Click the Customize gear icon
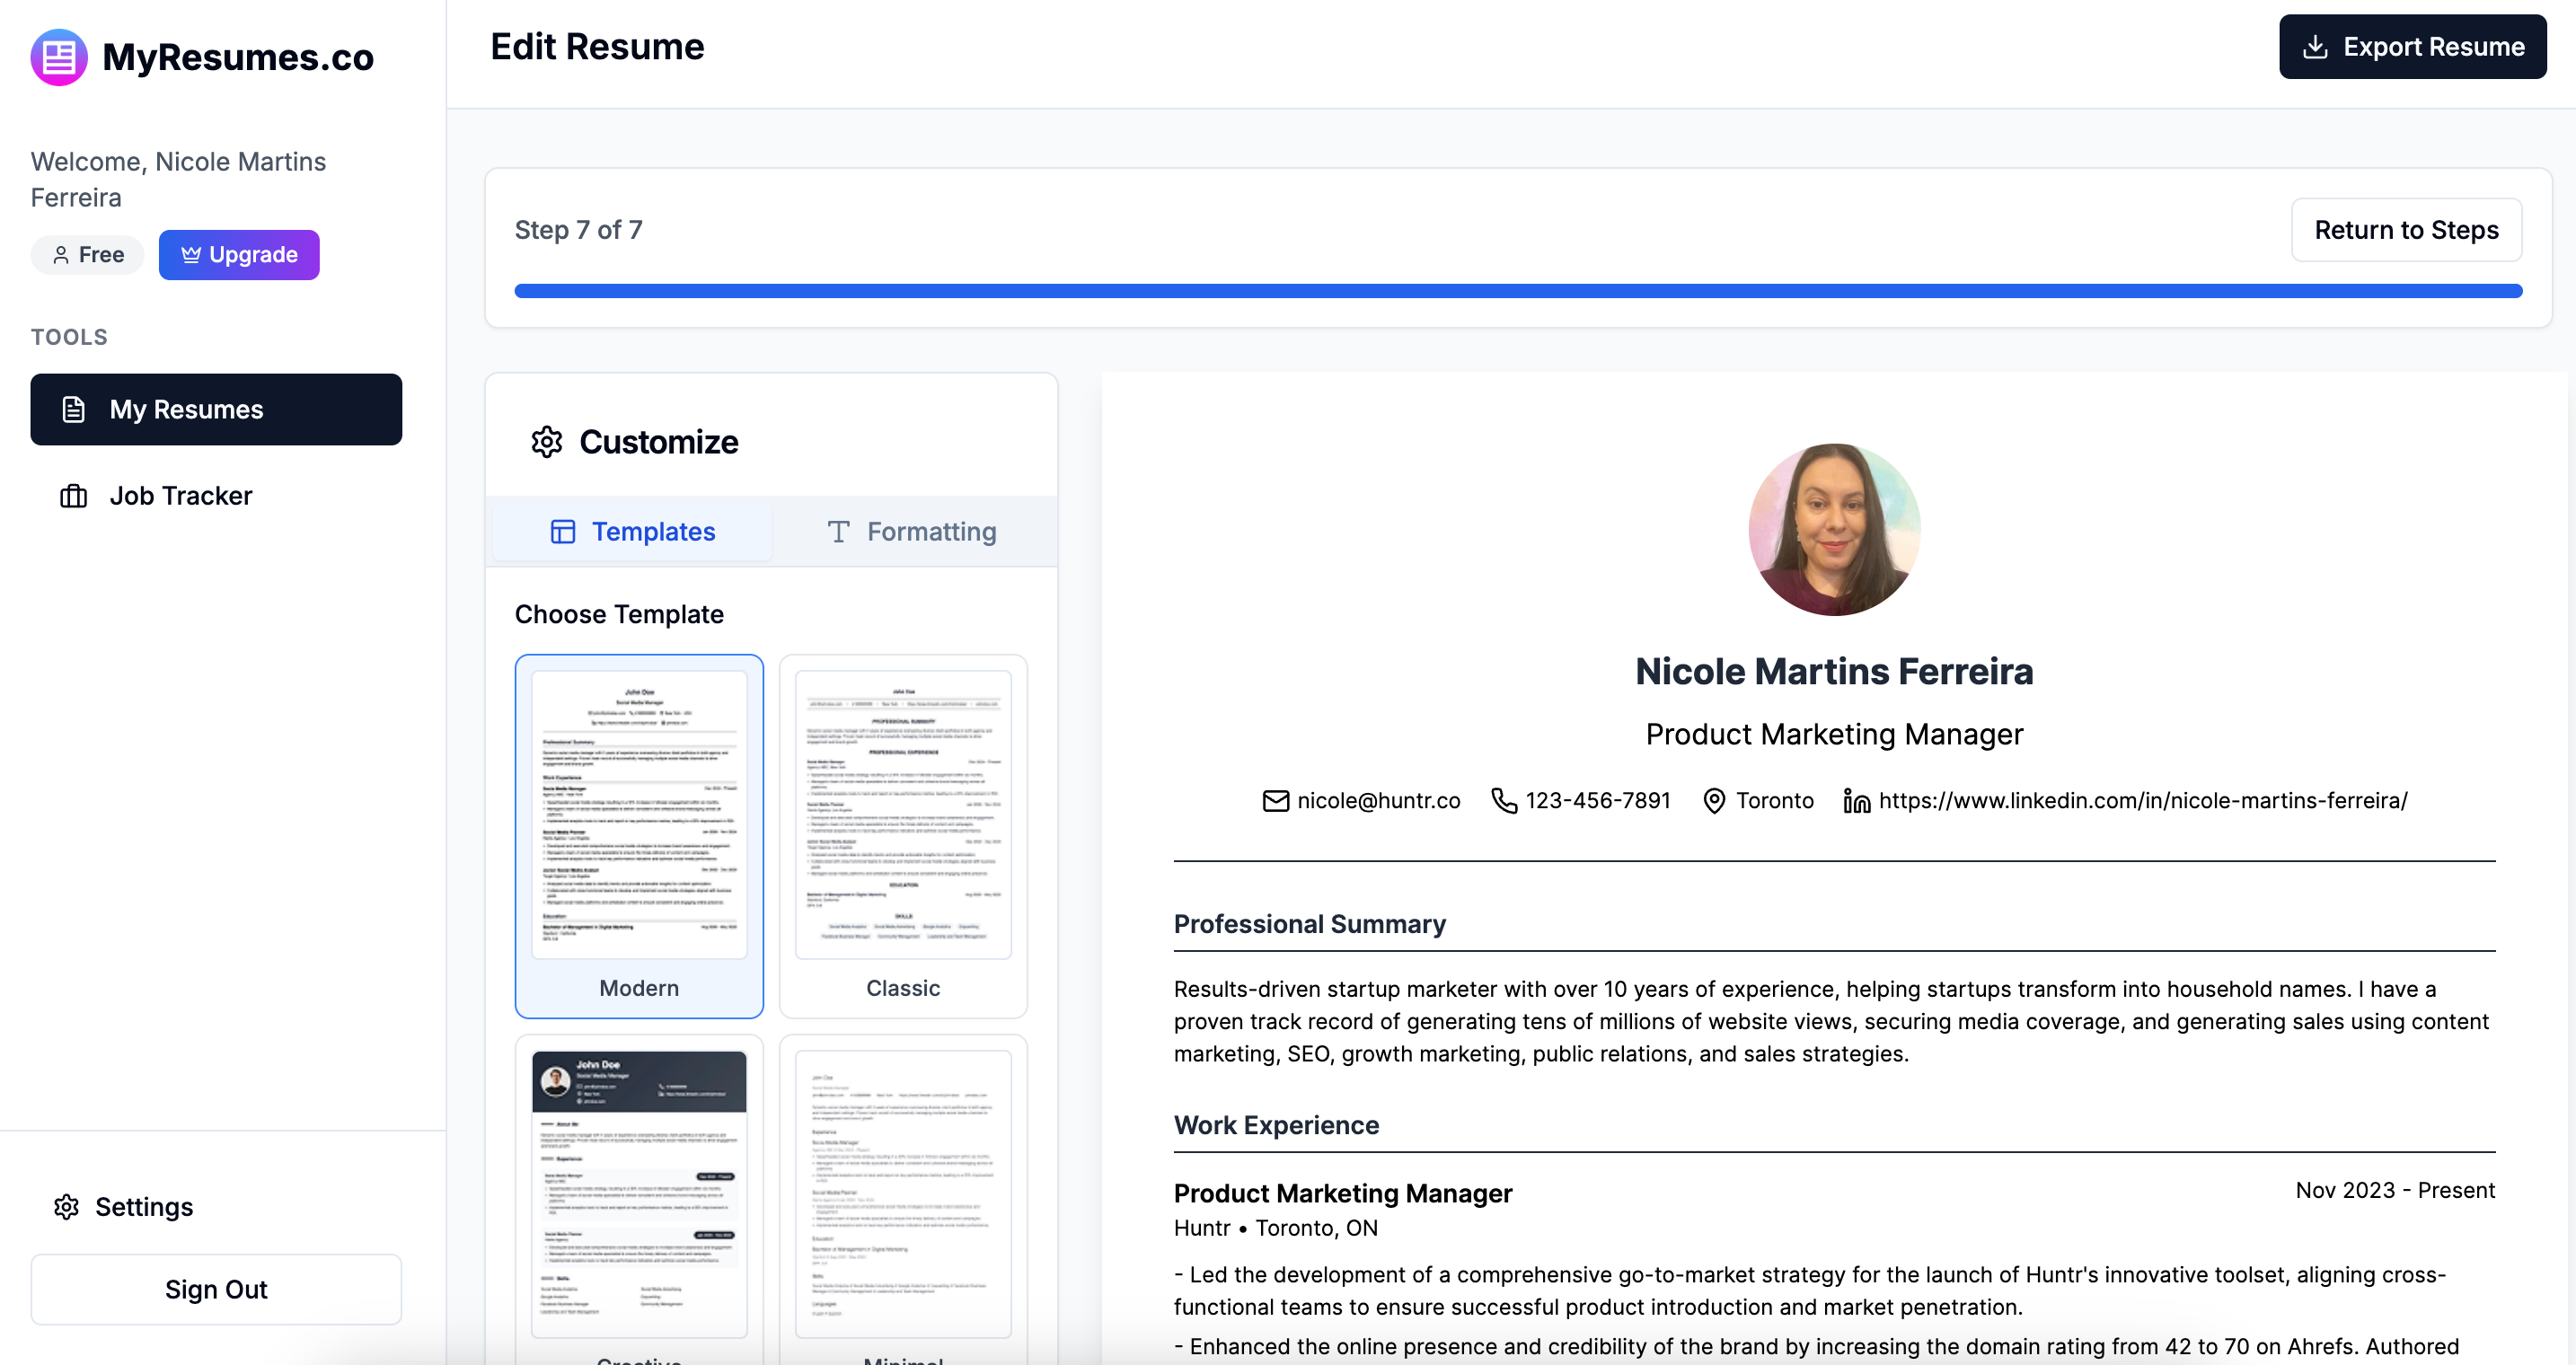The width and height of the screenshot is (2576, 1365). click(546, 442)
